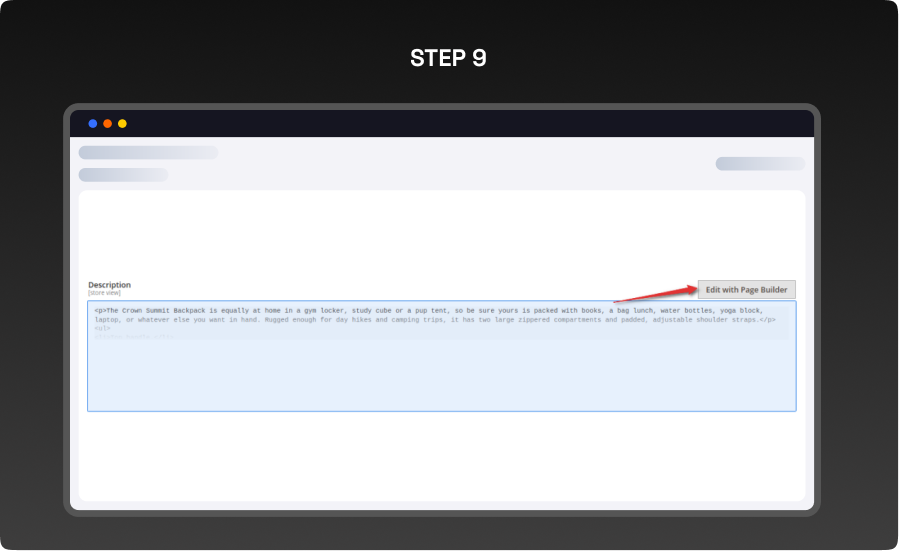Image resolution: width=899 pixels, height=551 pixels.
Task: Click the blank white area below the text box
Action: (x=441, y=456)
